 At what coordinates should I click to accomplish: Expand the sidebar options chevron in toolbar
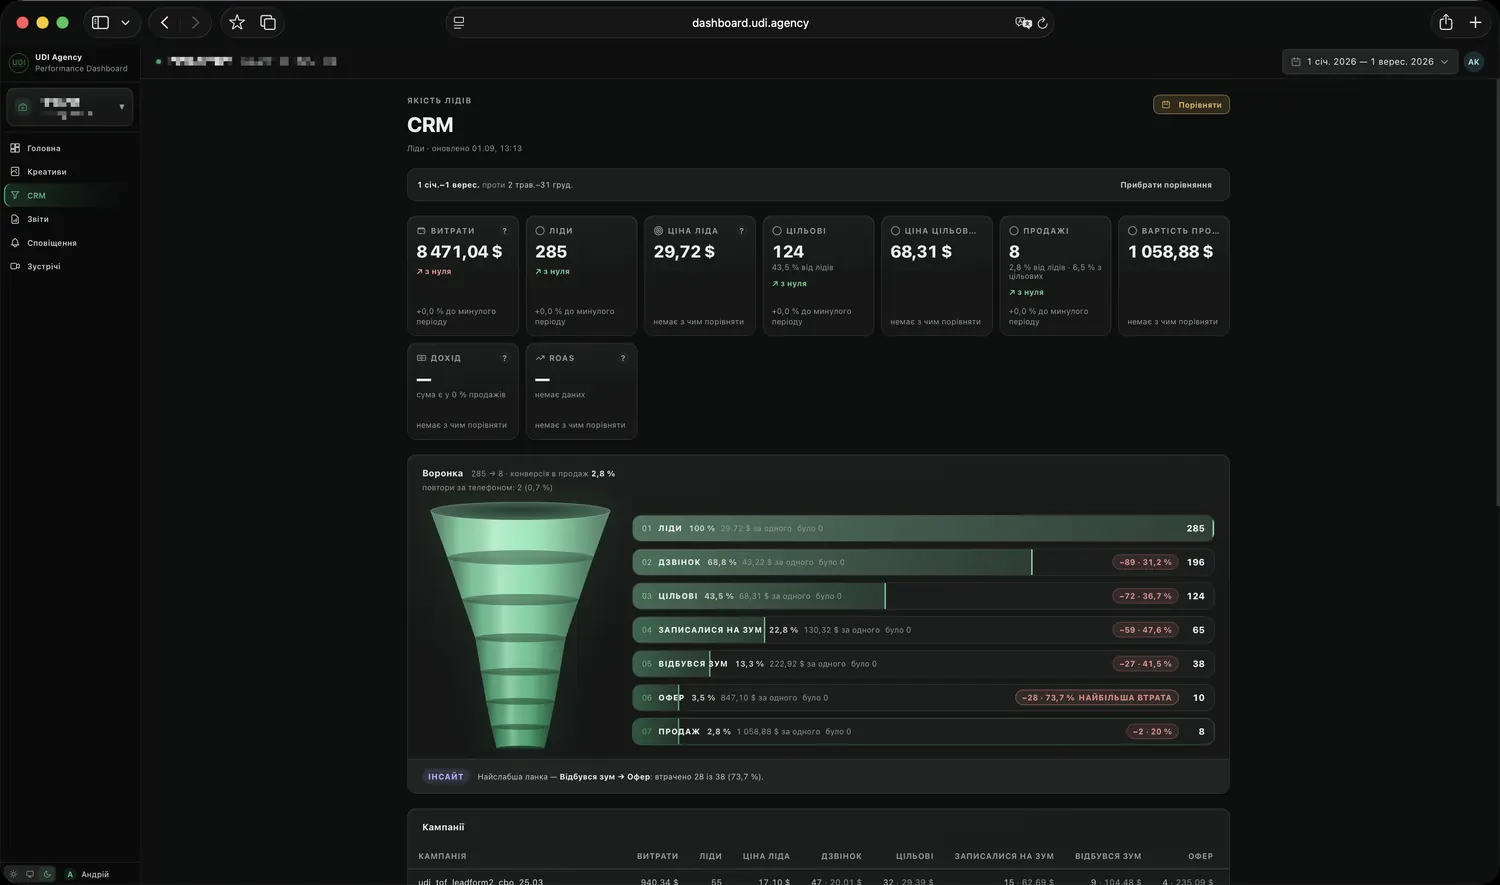pyautogui.click(x=125, y=22)
